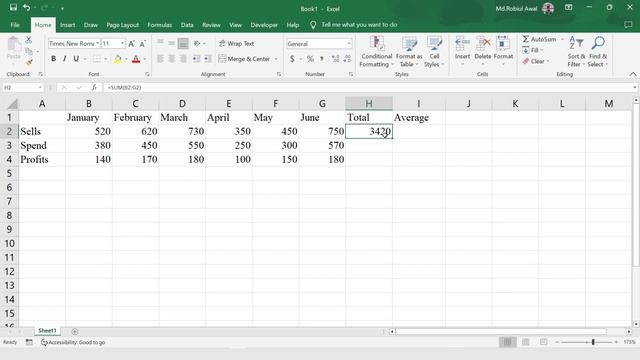Align text left
Screen dimensions: 640x360
tap(160, 59)
